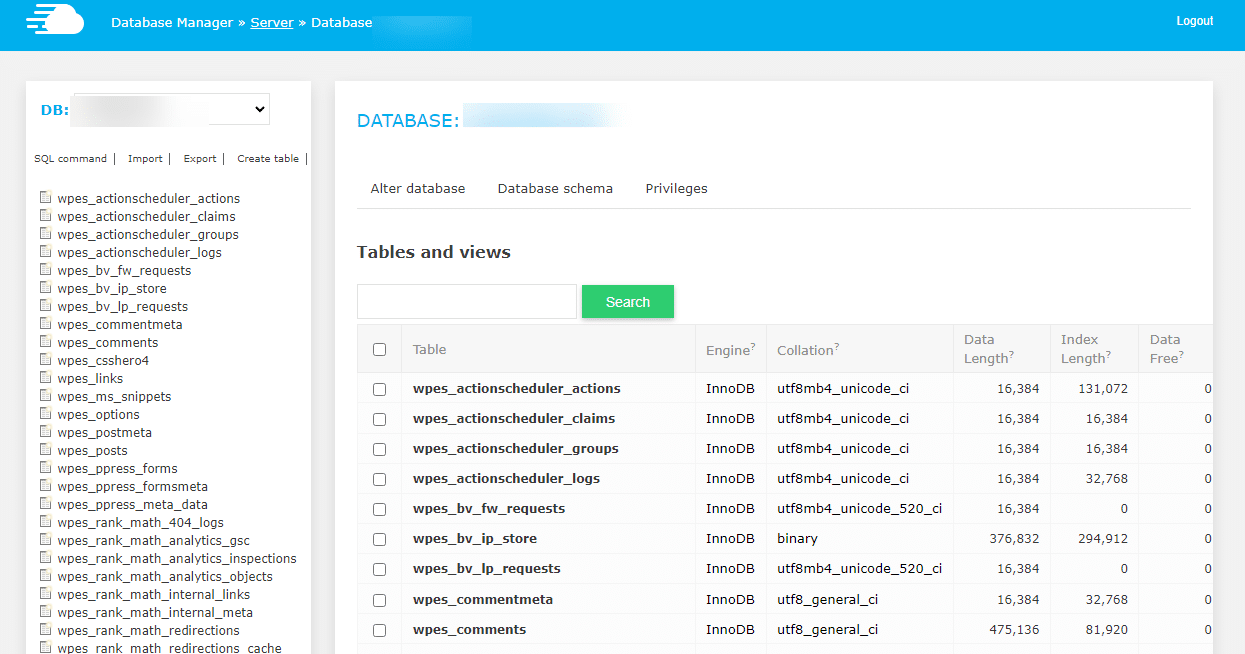Open wpes_bv_lp_requests table in main list

487,568
